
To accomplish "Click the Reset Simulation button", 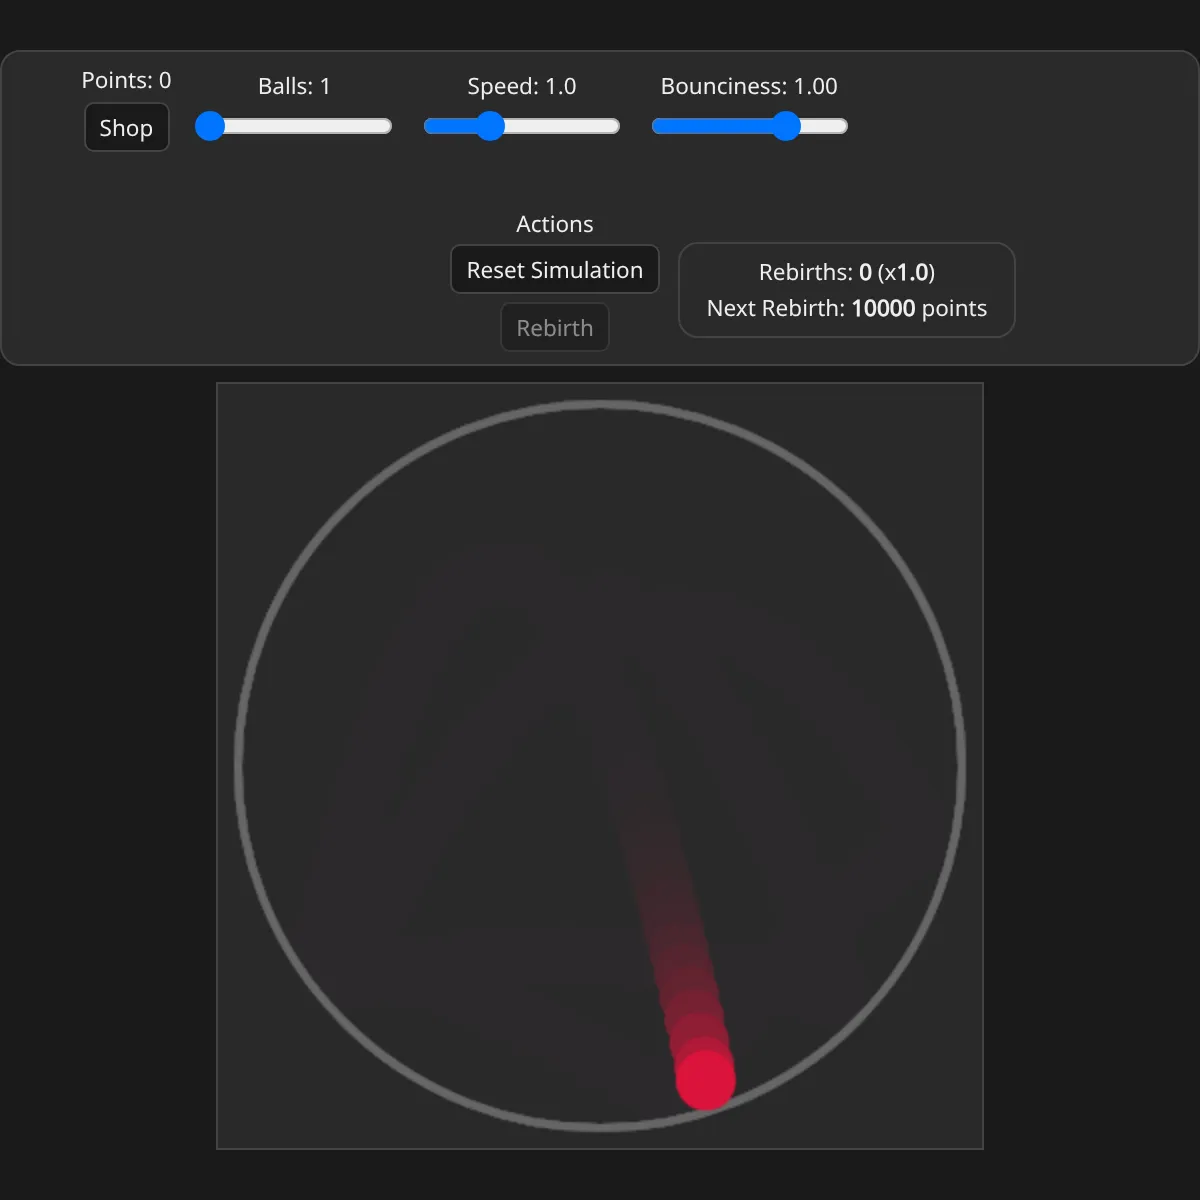I will click(554, 270).
